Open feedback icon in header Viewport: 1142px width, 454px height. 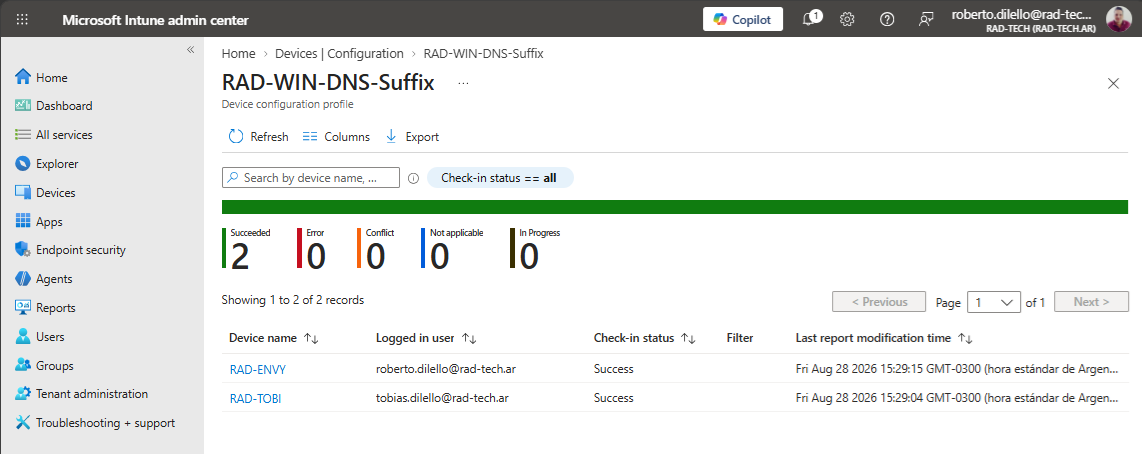tap(926, 20)
